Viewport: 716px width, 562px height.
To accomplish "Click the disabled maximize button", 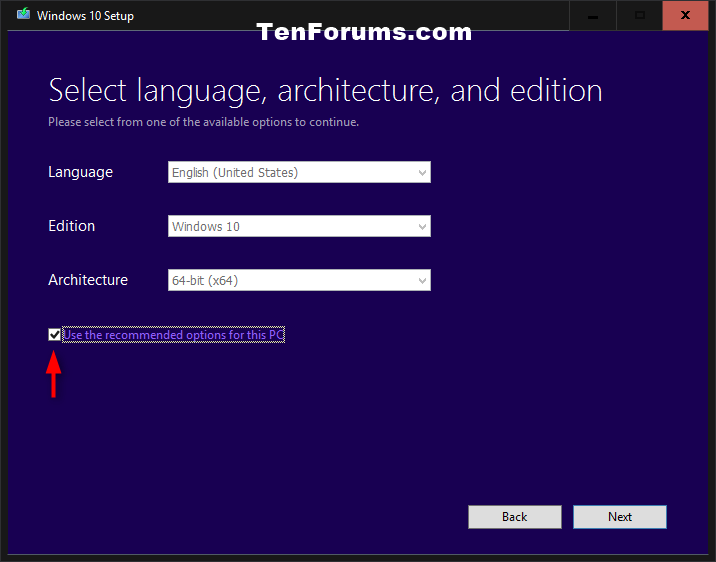I will [639, 16].
